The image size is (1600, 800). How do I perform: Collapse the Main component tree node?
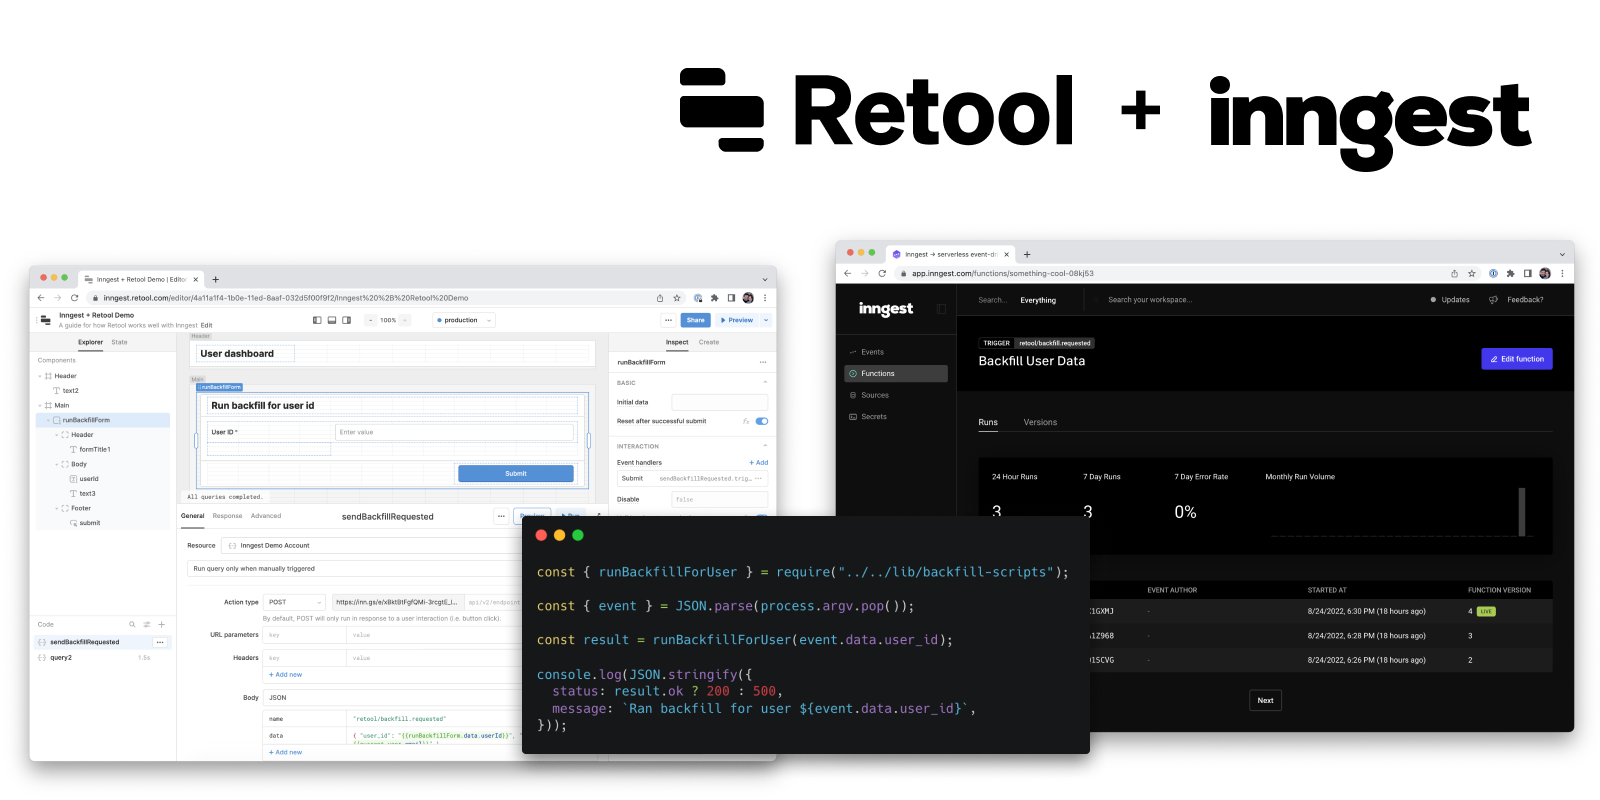tap(40, 405)
